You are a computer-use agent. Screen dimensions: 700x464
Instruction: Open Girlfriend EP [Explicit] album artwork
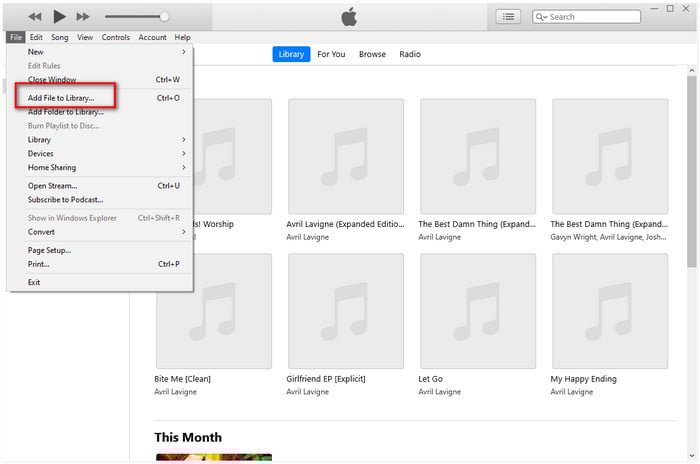(x=346, y=311)
